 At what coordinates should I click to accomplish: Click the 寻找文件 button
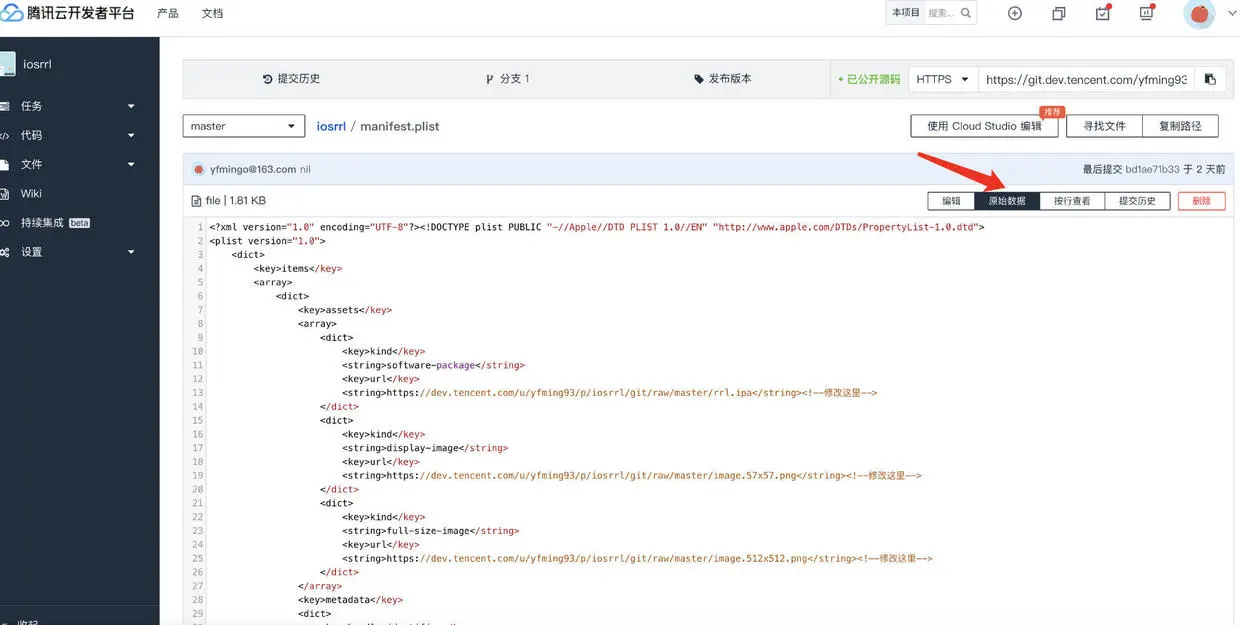coord(1104,126)
